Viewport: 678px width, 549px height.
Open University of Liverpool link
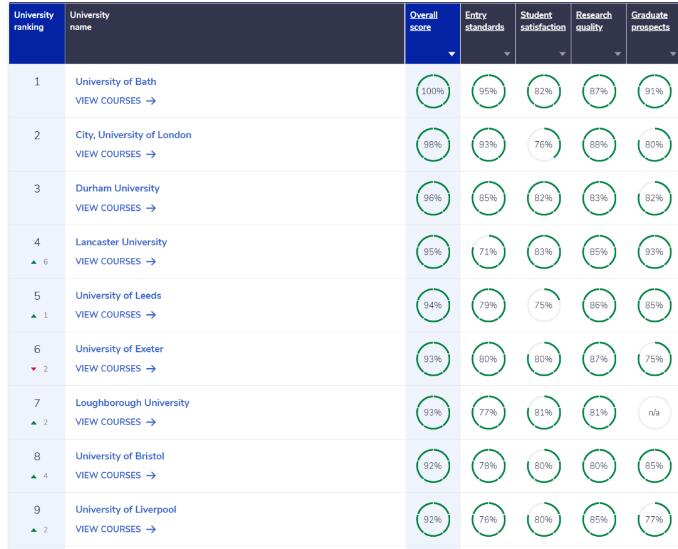(126, 510)
